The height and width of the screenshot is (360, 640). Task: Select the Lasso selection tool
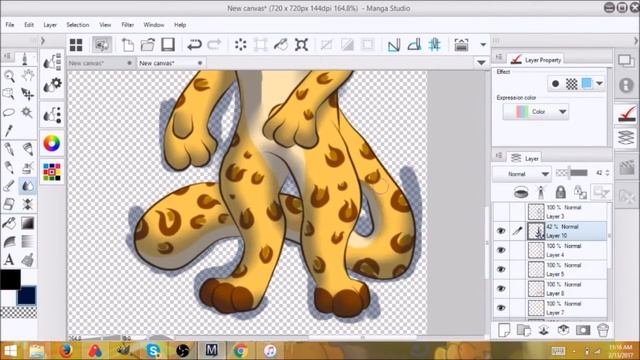9,112
